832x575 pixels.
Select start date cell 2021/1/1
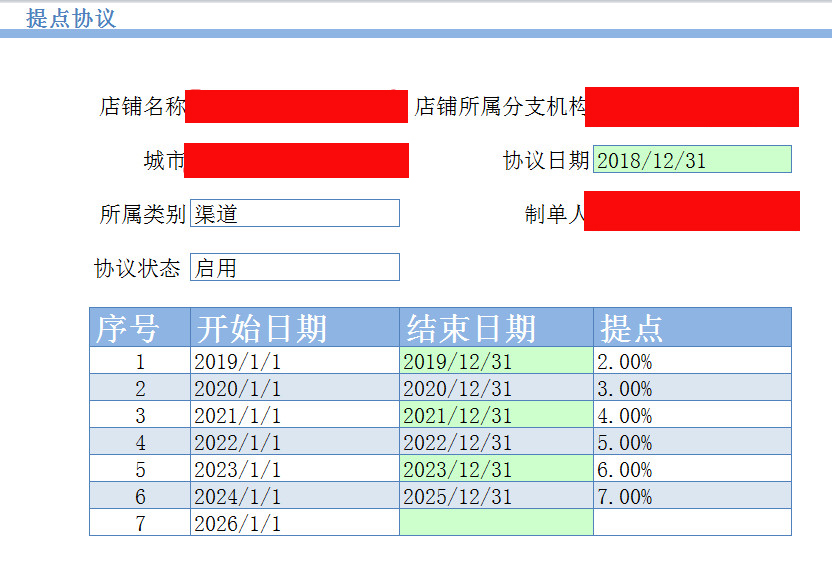click(294, 415)
